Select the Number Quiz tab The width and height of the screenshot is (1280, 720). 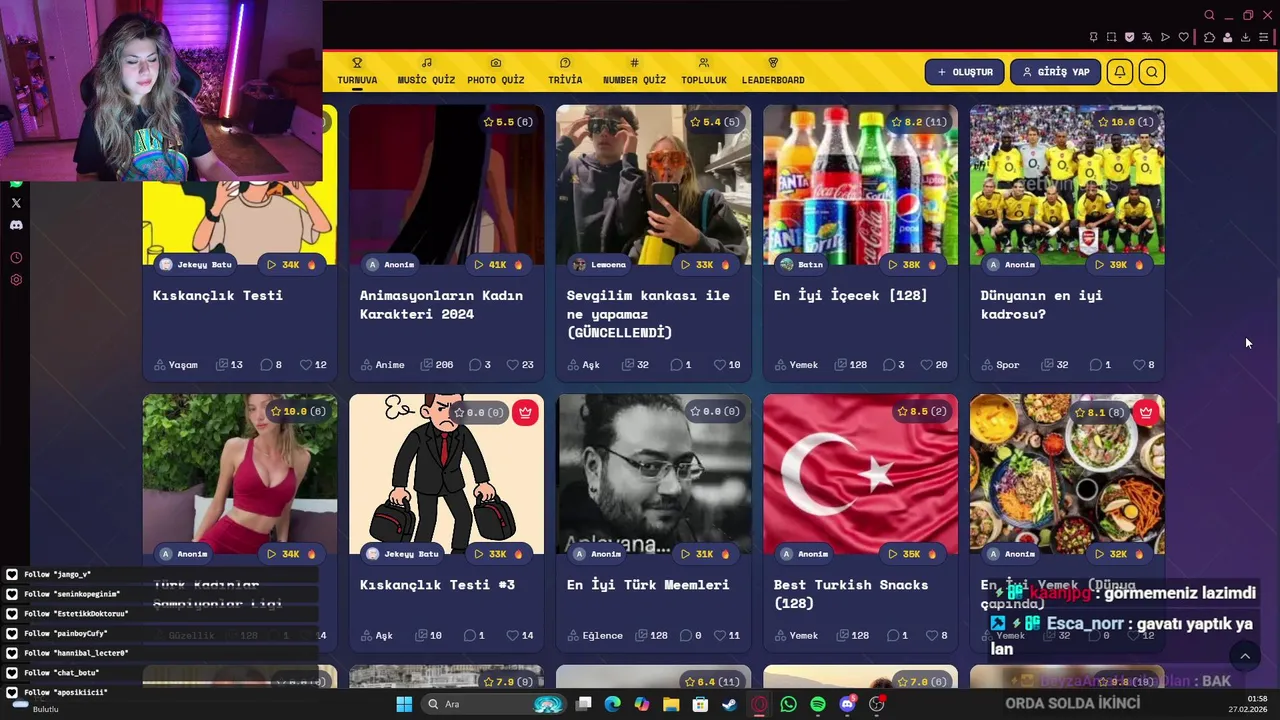coord(634,71)
